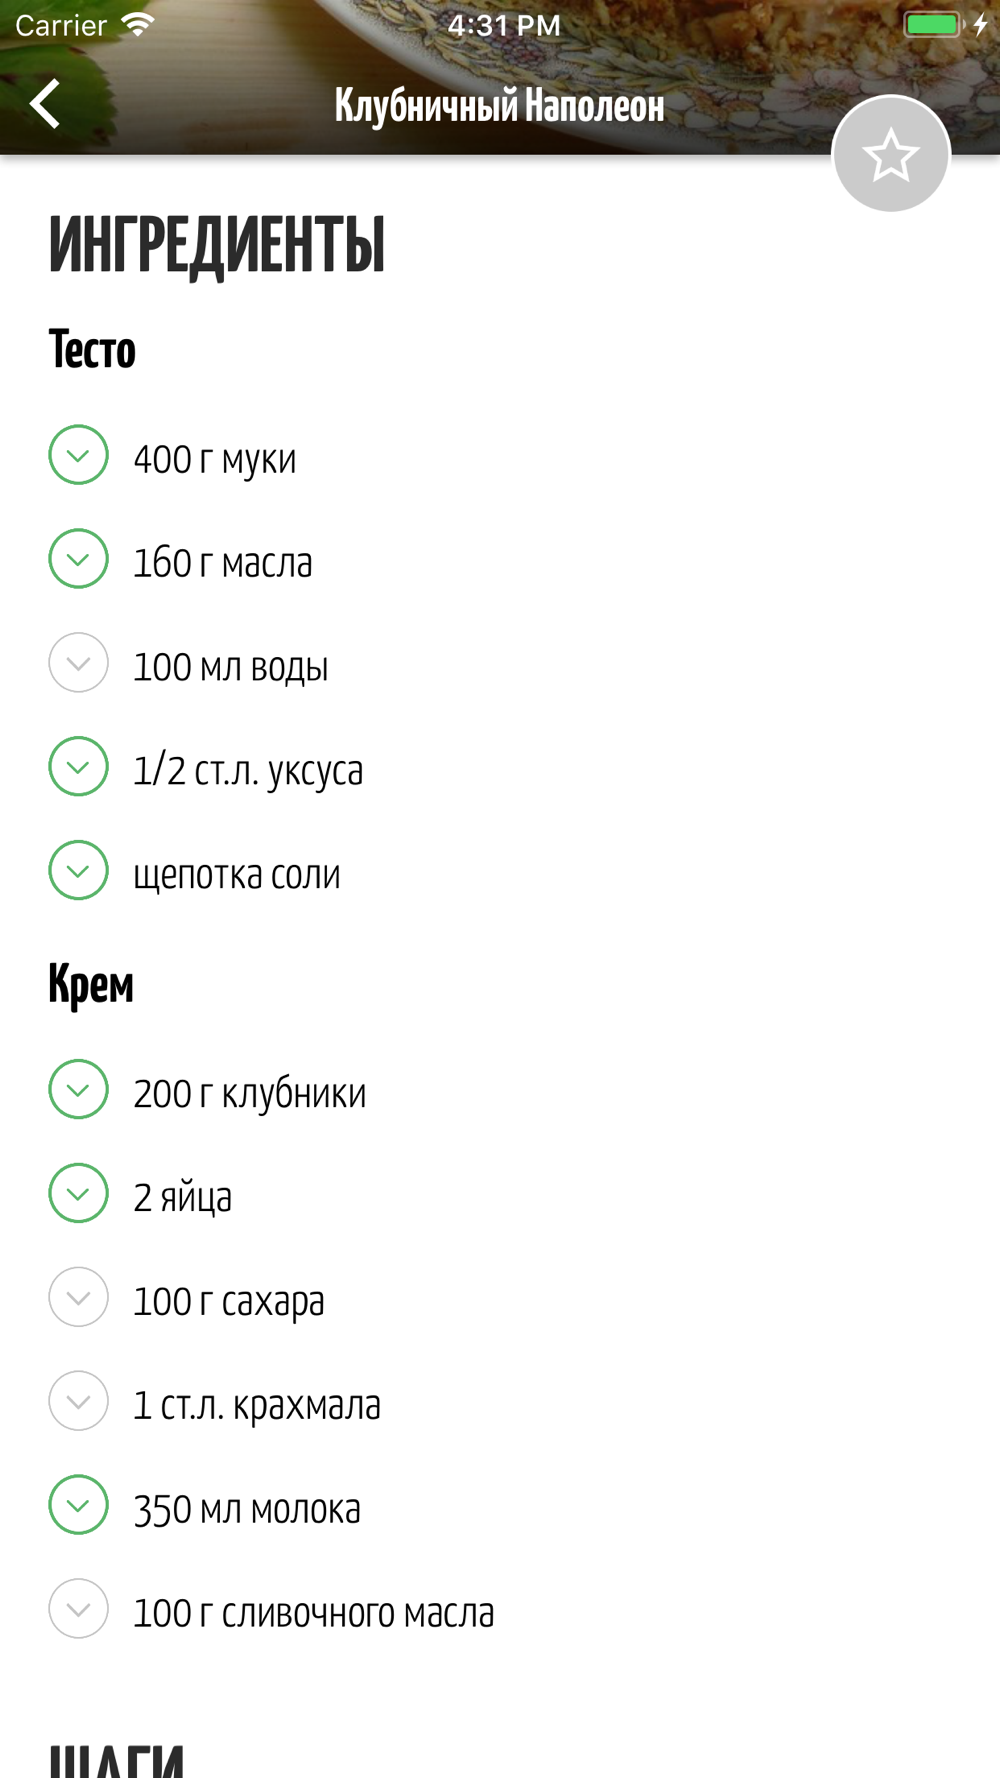Toggle the щепотка соли circle icon
This screenshot has width=1000, height=1778.
78,871
